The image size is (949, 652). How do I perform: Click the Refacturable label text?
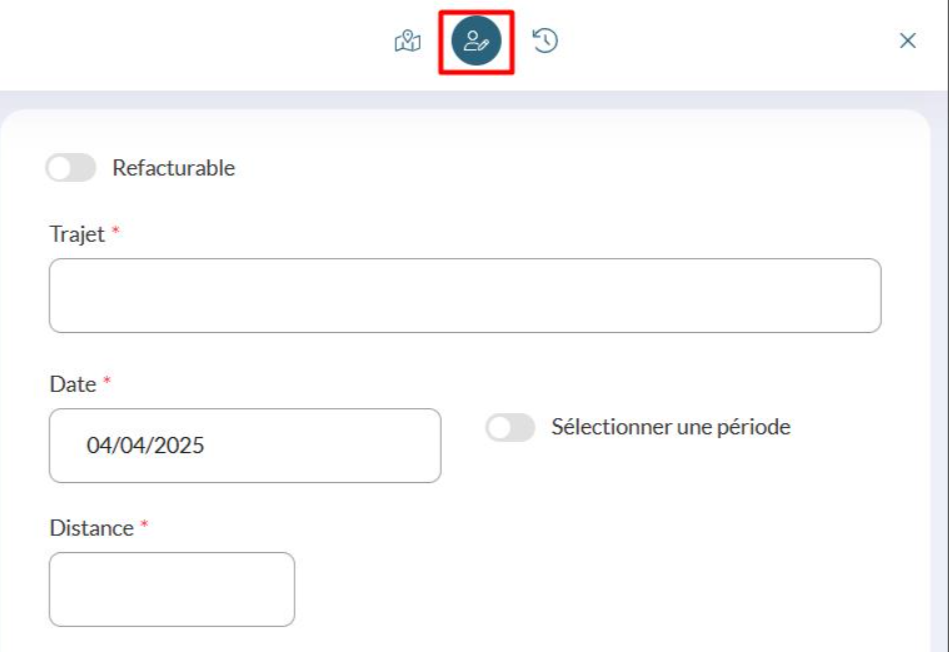pos(174,168)
